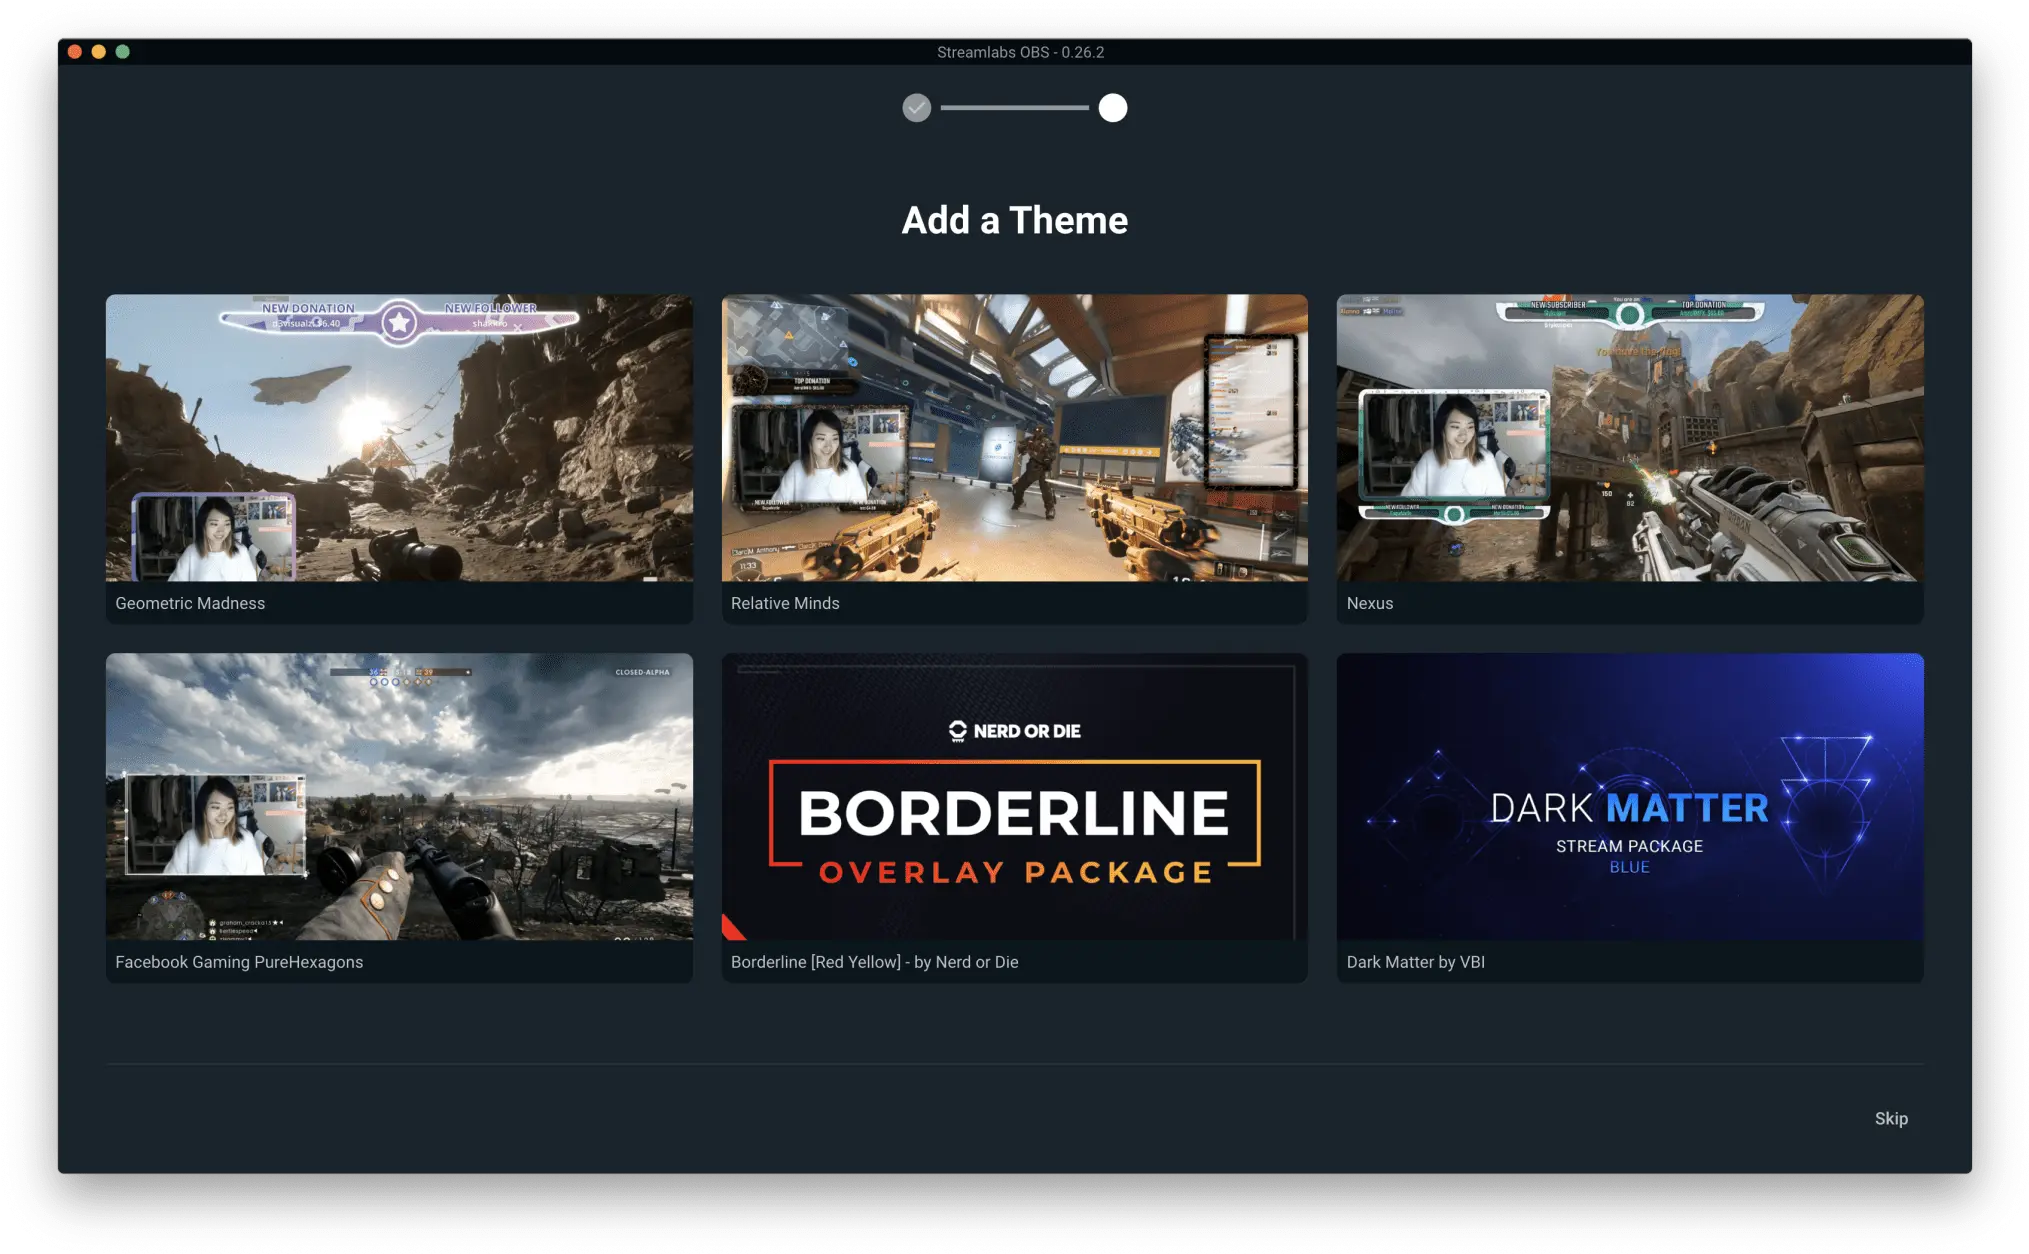Screen dimensions: 2029x1254
Task: Choose the Relative Minds theme preview
Action: (1014, 437)
